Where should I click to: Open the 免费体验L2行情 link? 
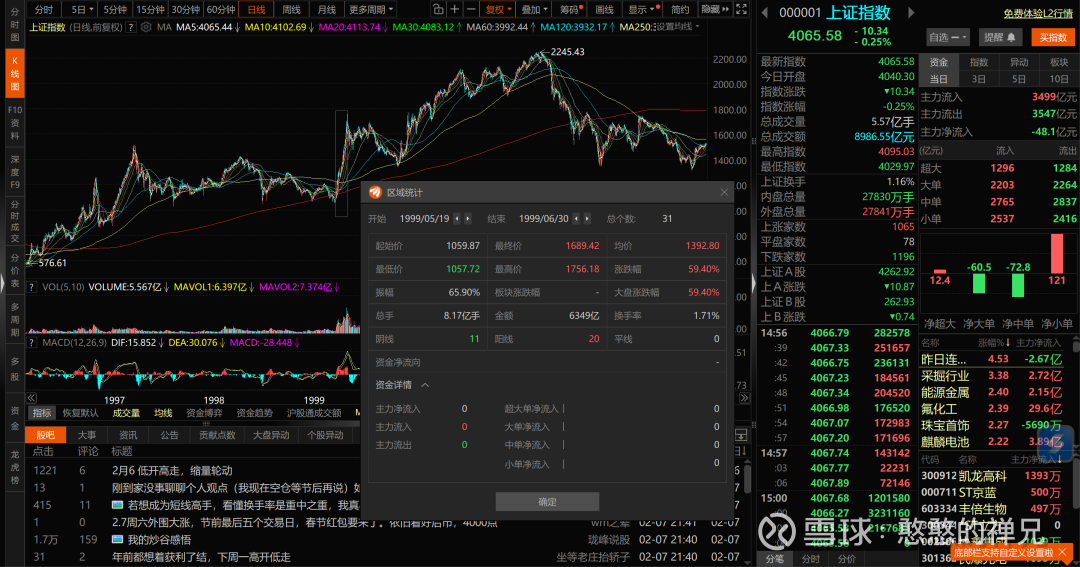click(x=1038, y=13)
